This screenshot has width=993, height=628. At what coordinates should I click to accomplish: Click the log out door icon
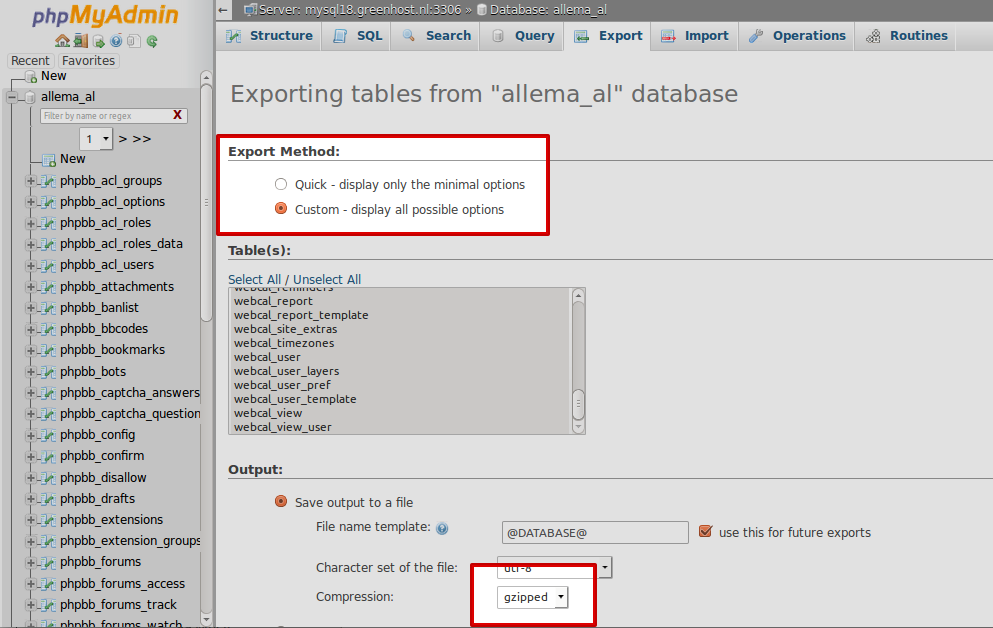coord(80,41)
